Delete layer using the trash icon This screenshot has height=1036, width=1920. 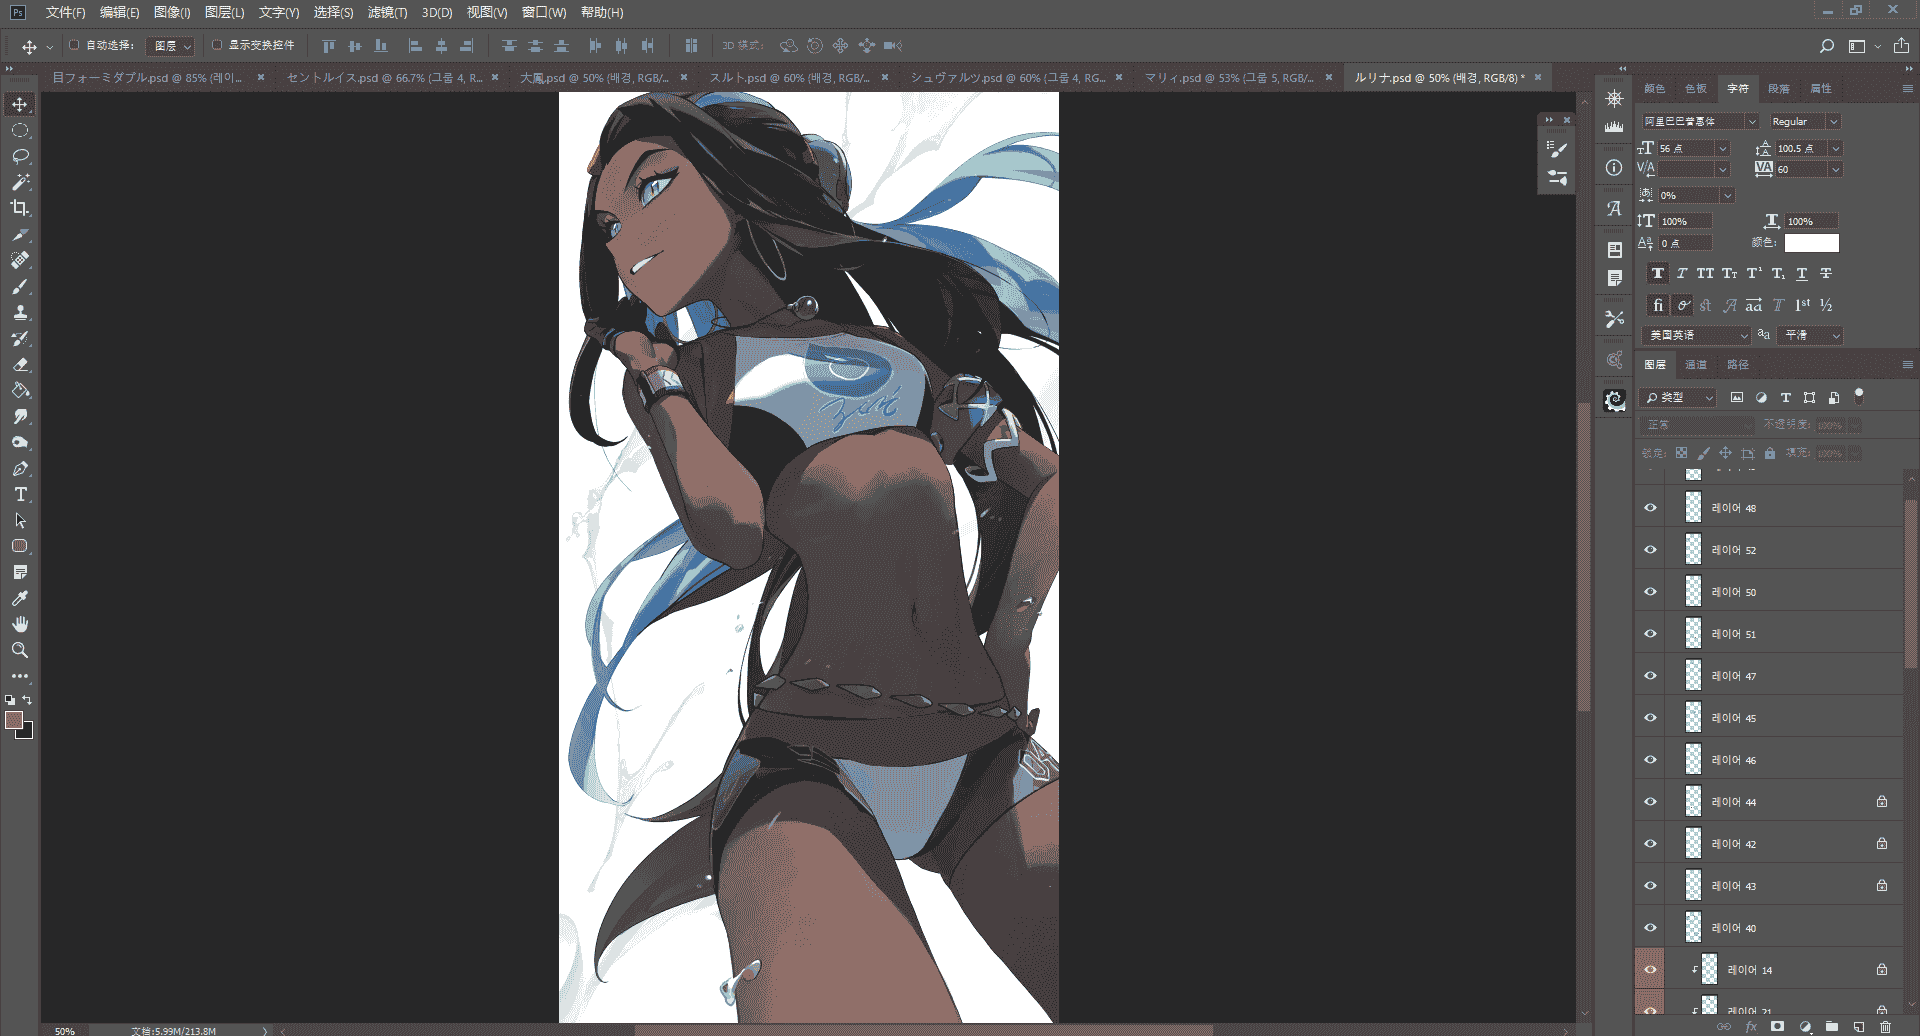tap(1885, 1027)
